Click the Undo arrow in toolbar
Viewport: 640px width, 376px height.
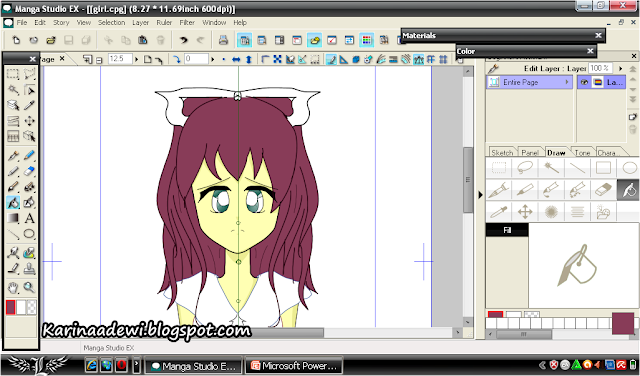[184, 40]
